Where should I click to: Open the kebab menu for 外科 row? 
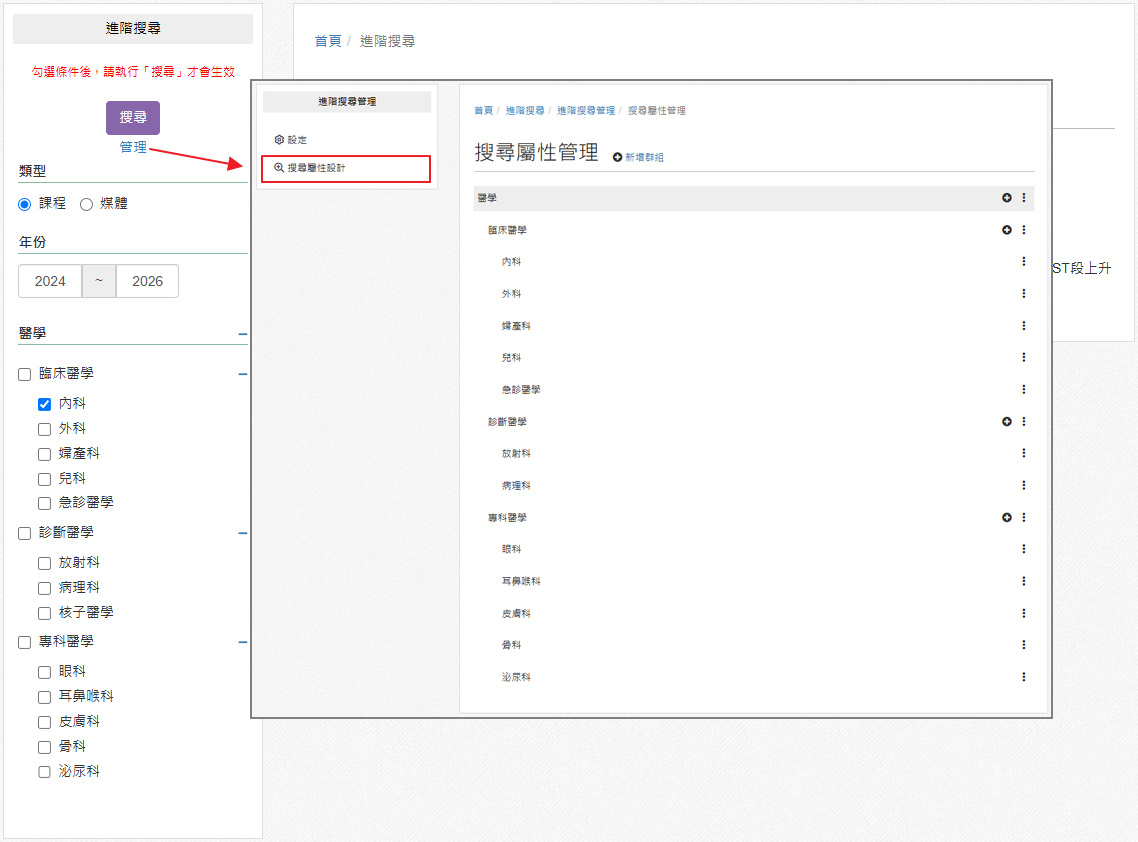[1024, 293]
